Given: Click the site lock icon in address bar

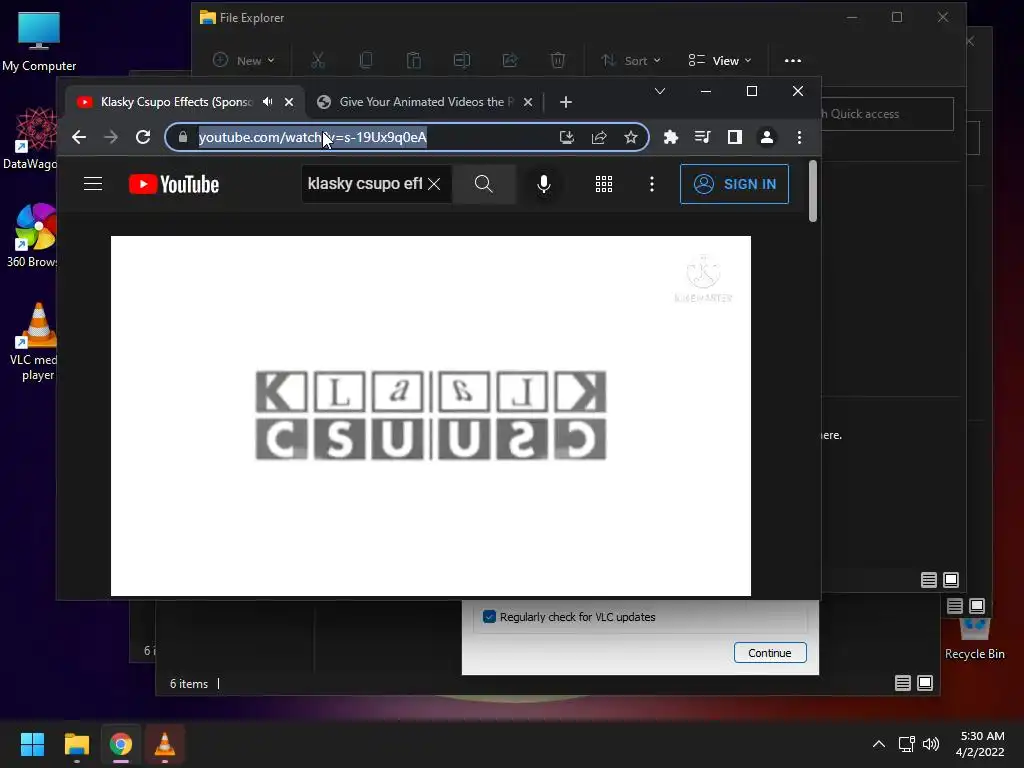Looking at the screenshot, I should pos(183,137).
